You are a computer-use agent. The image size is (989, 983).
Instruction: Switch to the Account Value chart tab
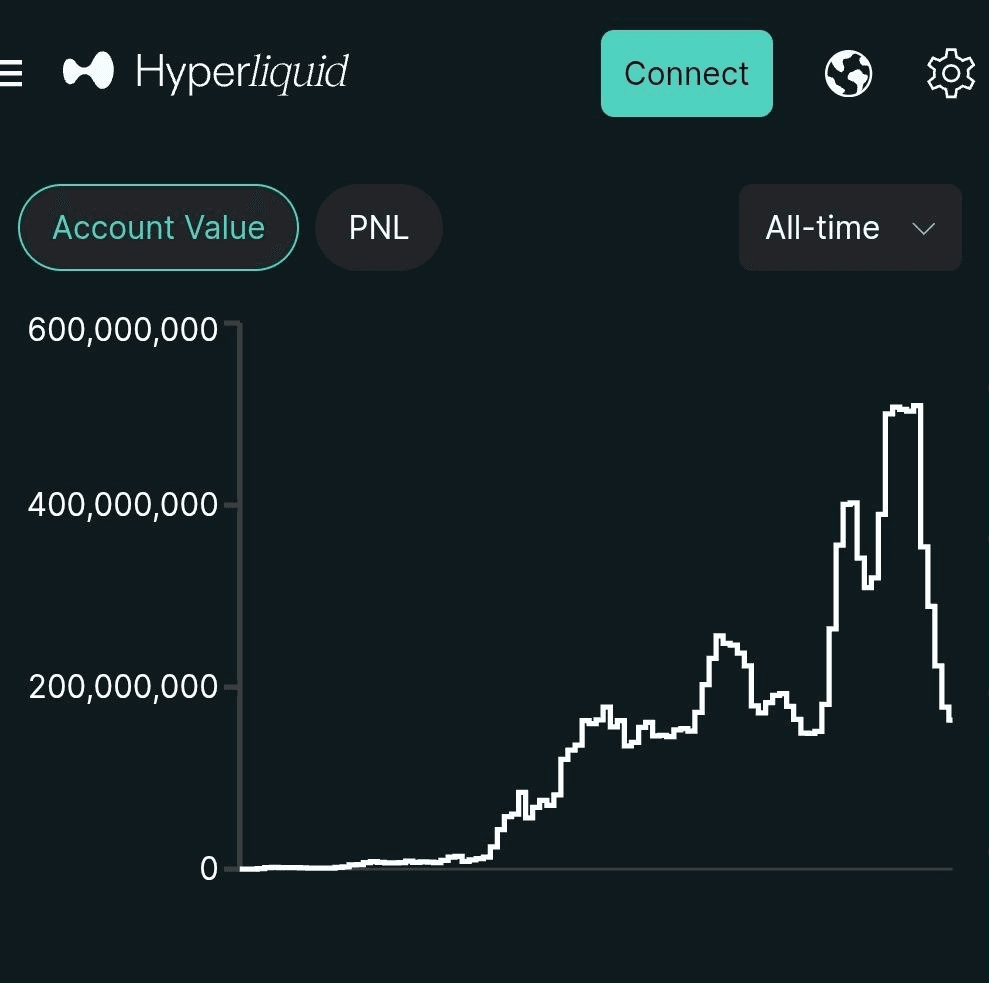158,228
